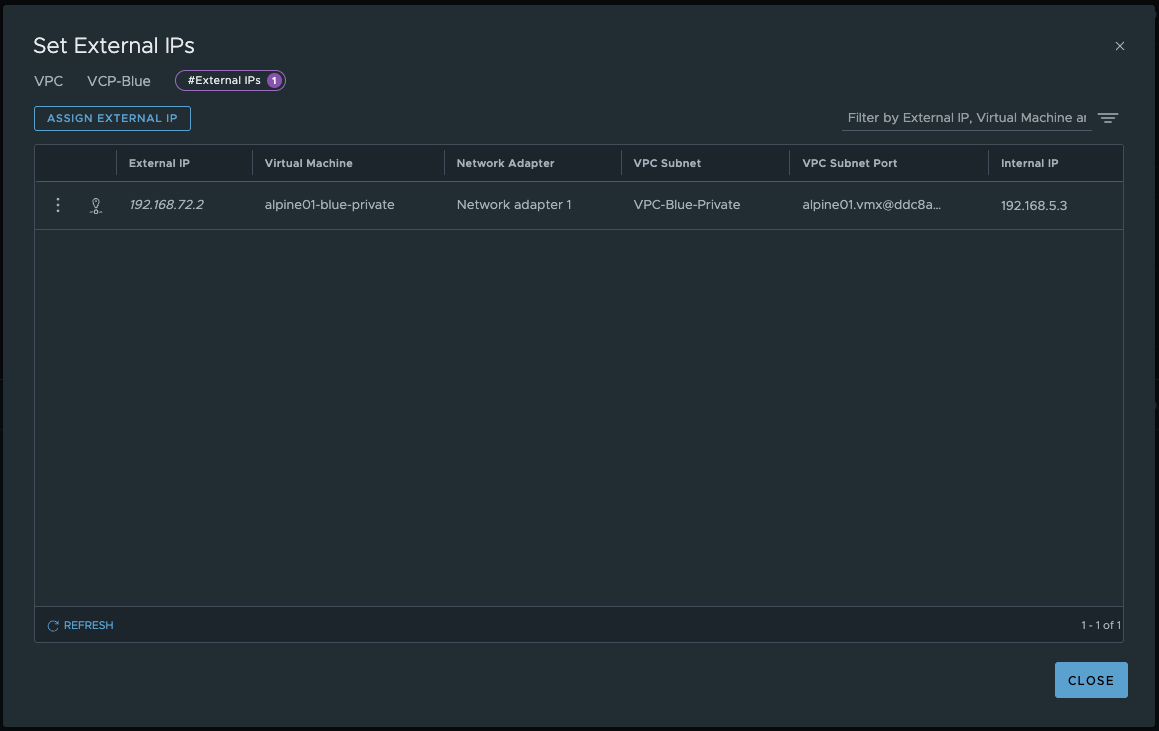Sort by the Virtual Machine column header
1159x731 pixels.
point(308,163)
